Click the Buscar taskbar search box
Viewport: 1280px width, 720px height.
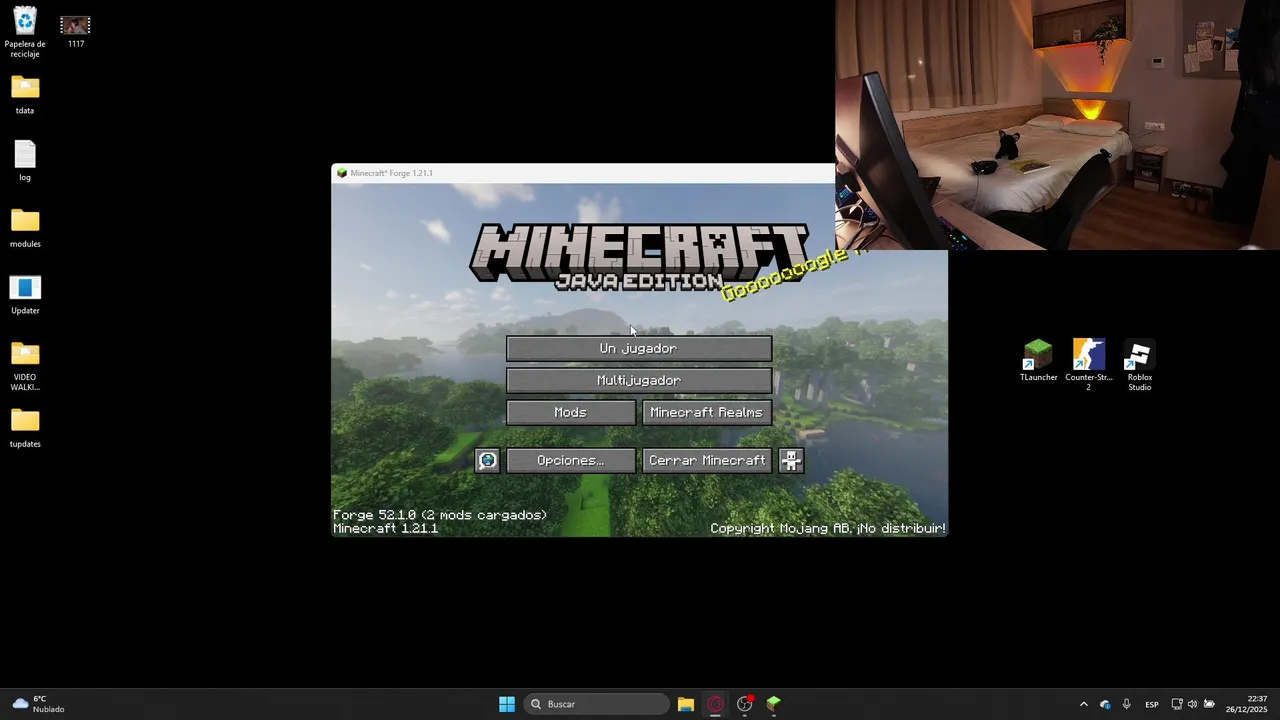[x=597, y=704]
